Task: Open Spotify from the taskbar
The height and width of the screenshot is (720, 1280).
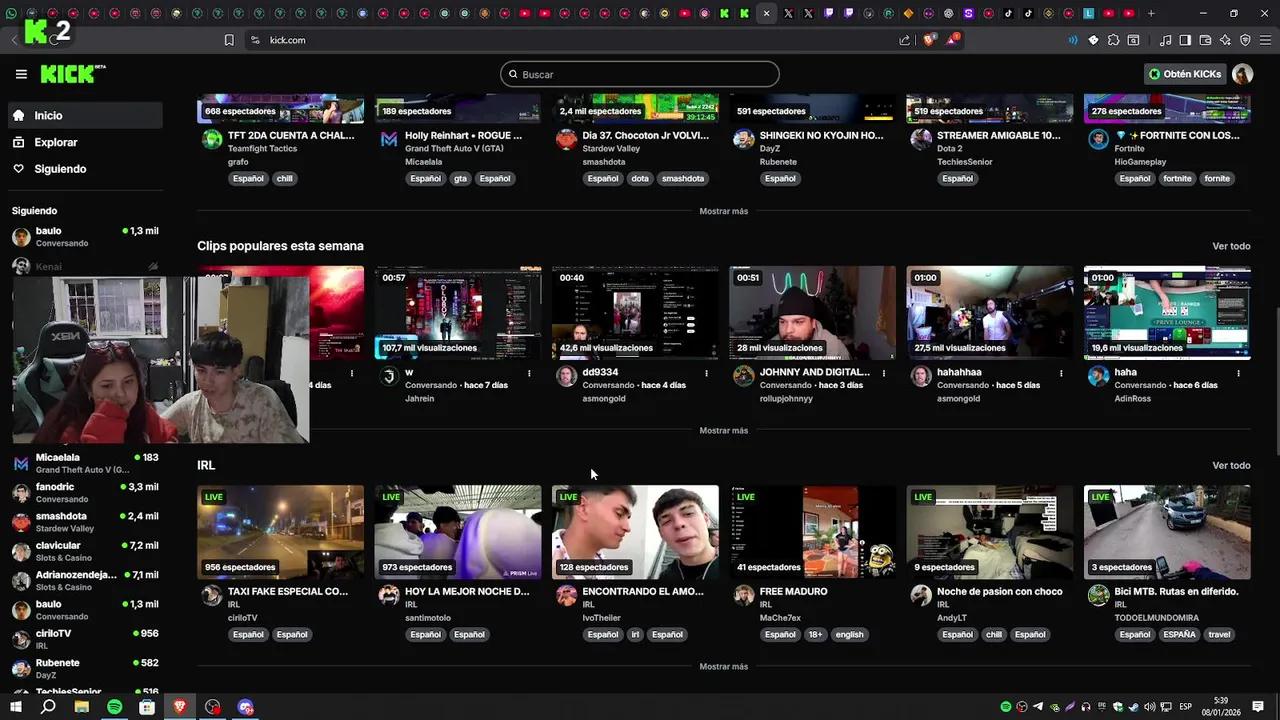Action: point(114,707)
